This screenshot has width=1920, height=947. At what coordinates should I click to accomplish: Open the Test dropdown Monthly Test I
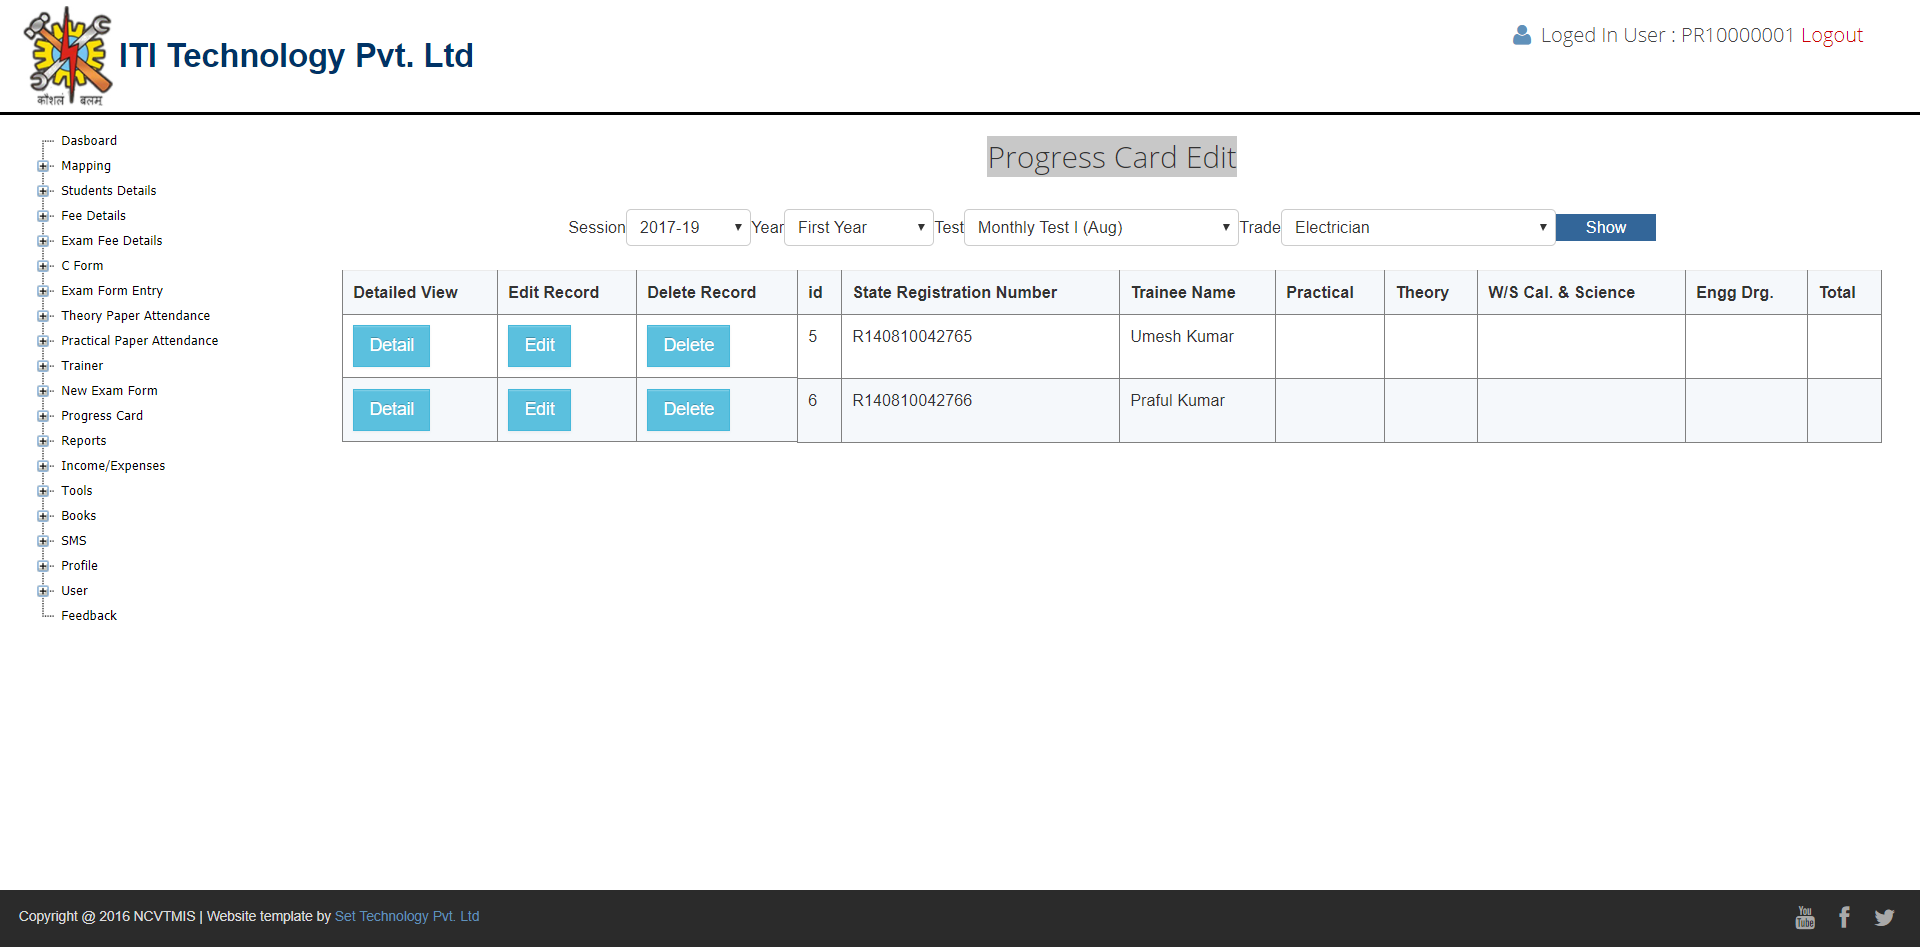[1100, 228]
